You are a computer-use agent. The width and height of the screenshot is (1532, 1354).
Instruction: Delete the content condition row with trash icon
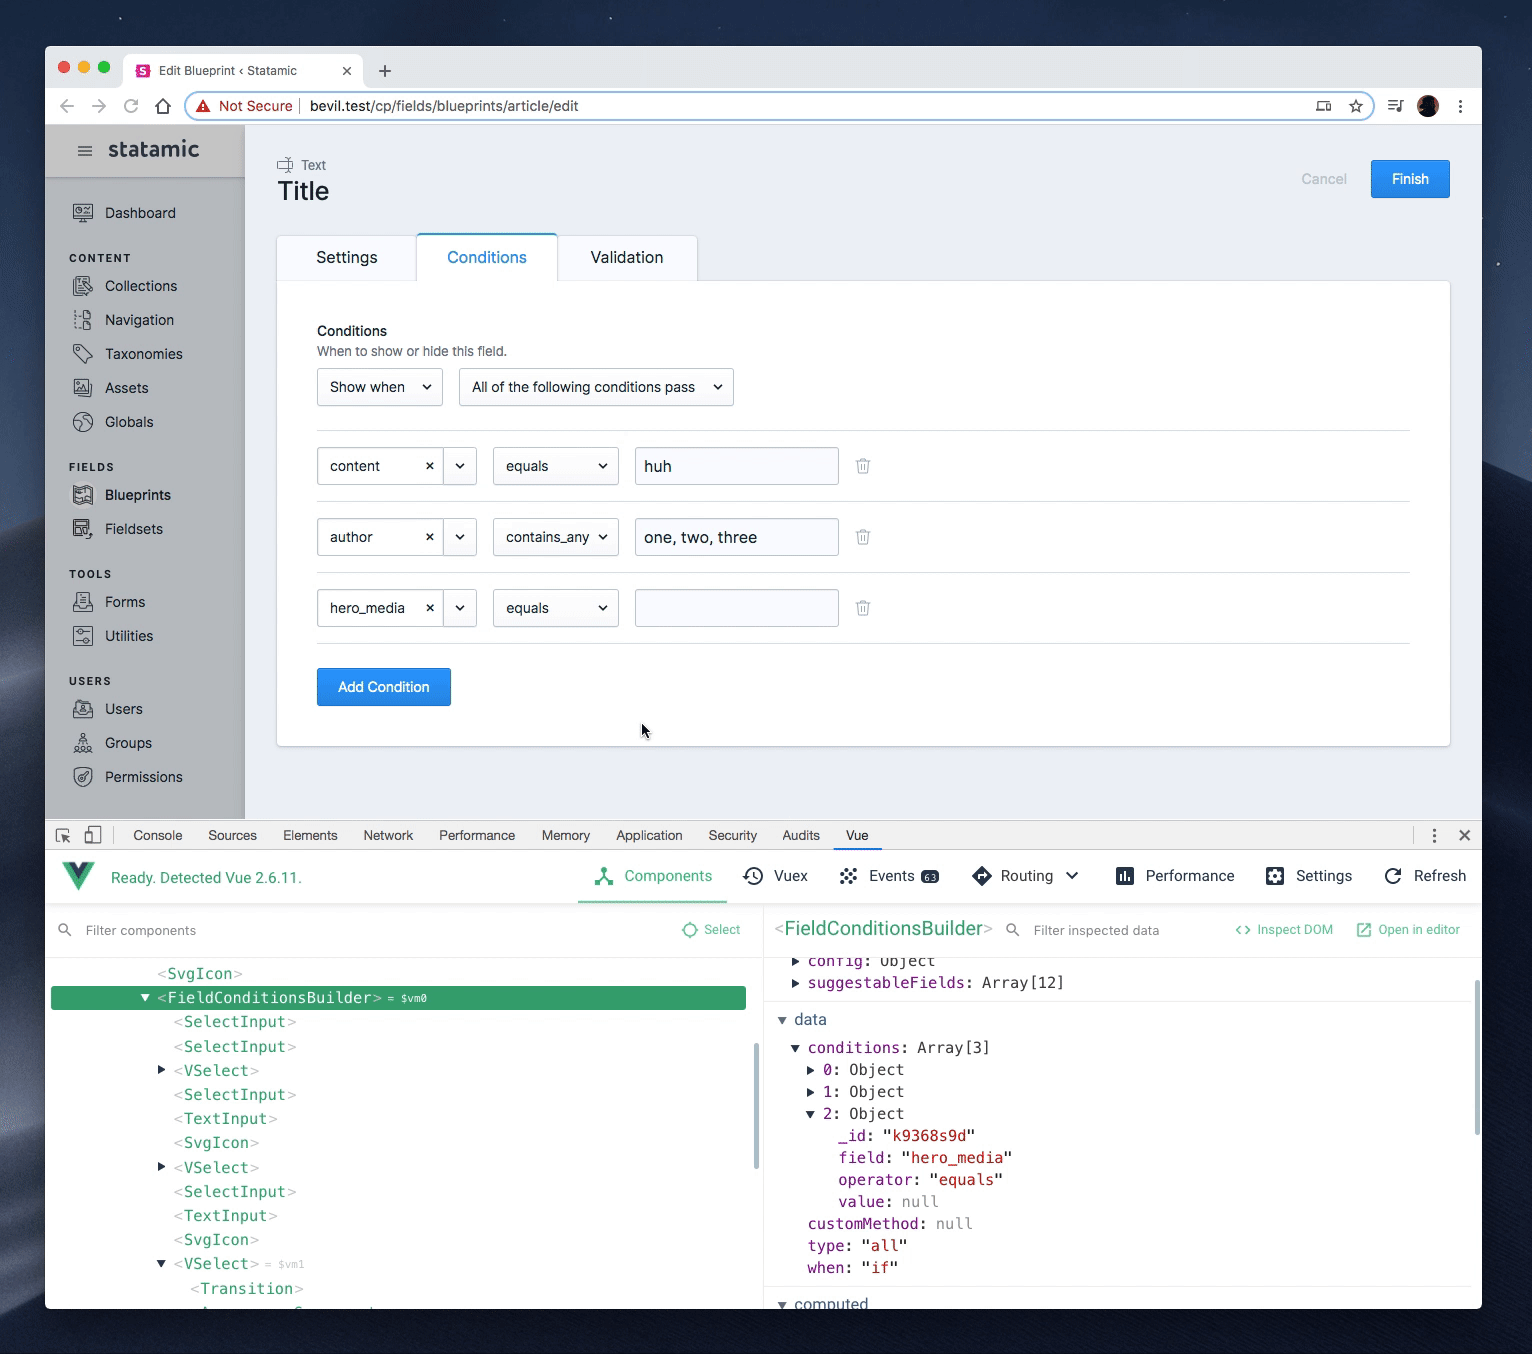(863, 466)
